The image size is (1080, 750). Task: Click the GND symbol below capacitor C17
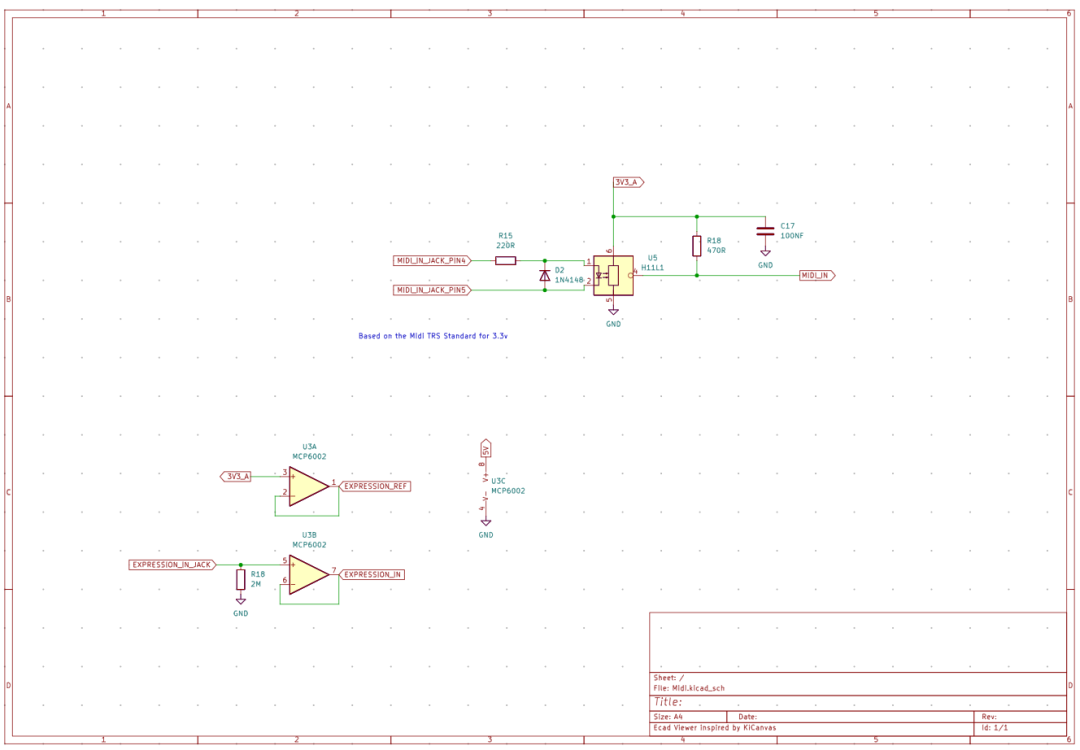click(x=765, y=253)
